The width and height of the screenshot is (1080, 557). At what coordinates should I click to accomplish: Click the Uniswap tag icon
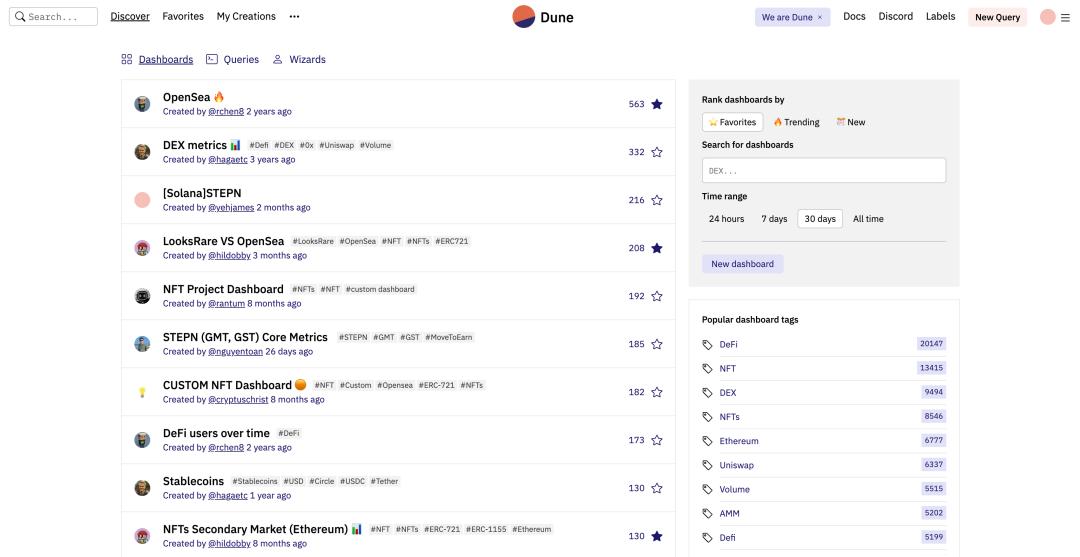coord(708,465)
